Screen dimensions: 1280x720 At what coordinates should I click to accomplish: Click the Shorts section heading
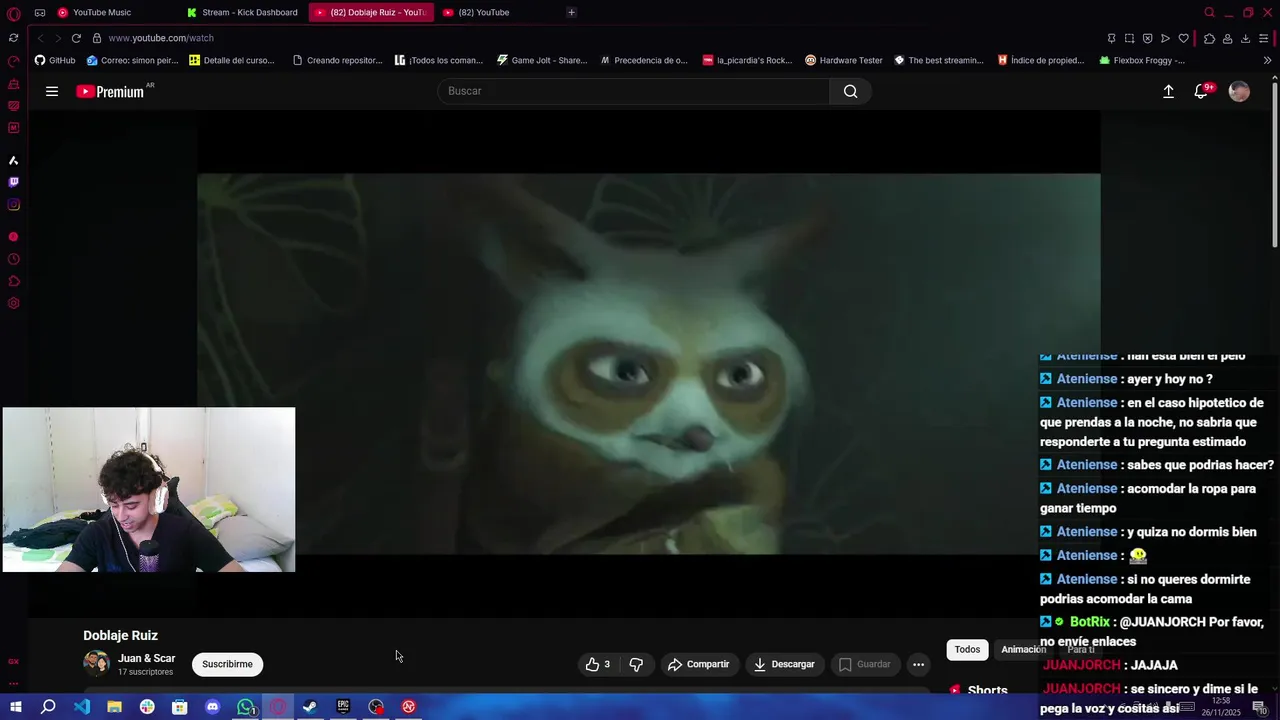coord(987,690)
